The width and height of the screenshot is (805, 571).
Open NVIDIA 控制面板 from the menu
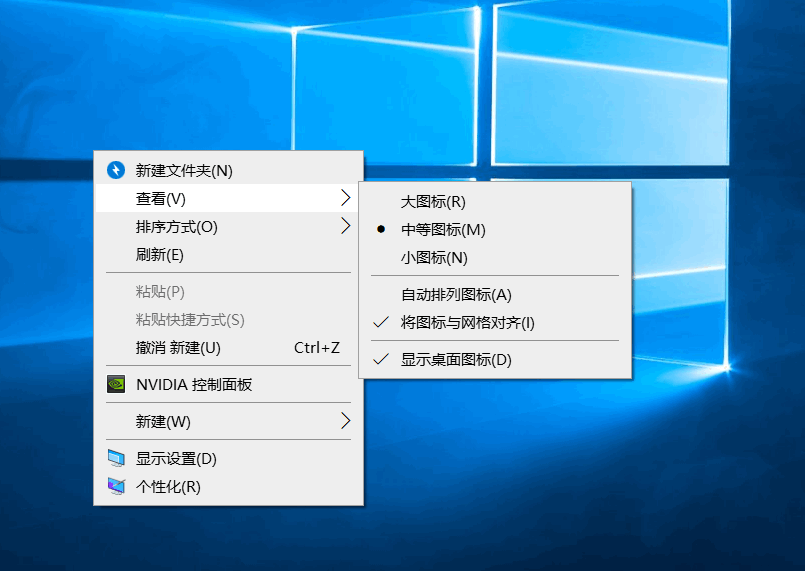tap(228, 384)
